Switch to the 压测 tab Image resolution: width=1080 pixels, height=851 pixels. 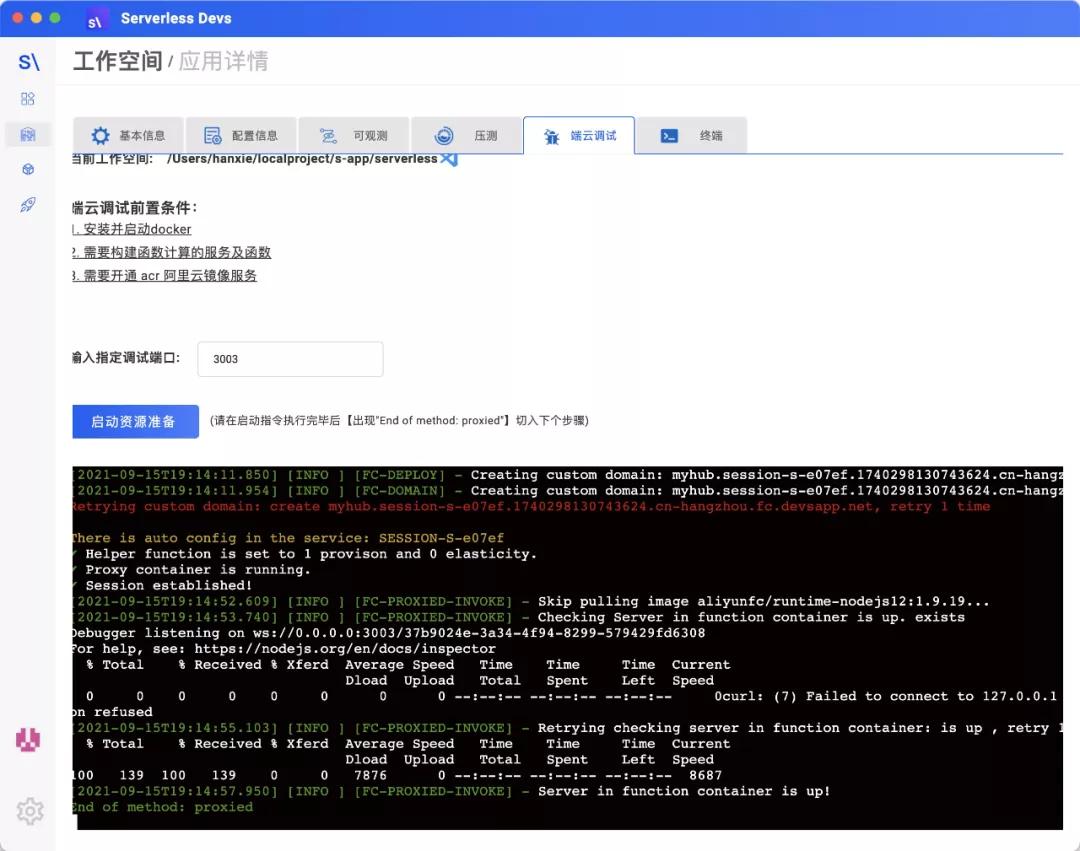point(466,136)
